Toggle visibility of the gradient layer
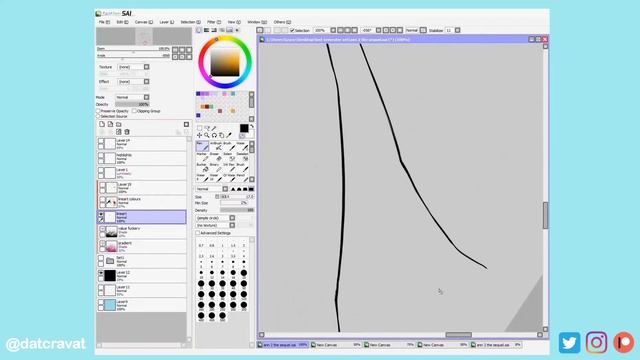 [x=102, y=244]
